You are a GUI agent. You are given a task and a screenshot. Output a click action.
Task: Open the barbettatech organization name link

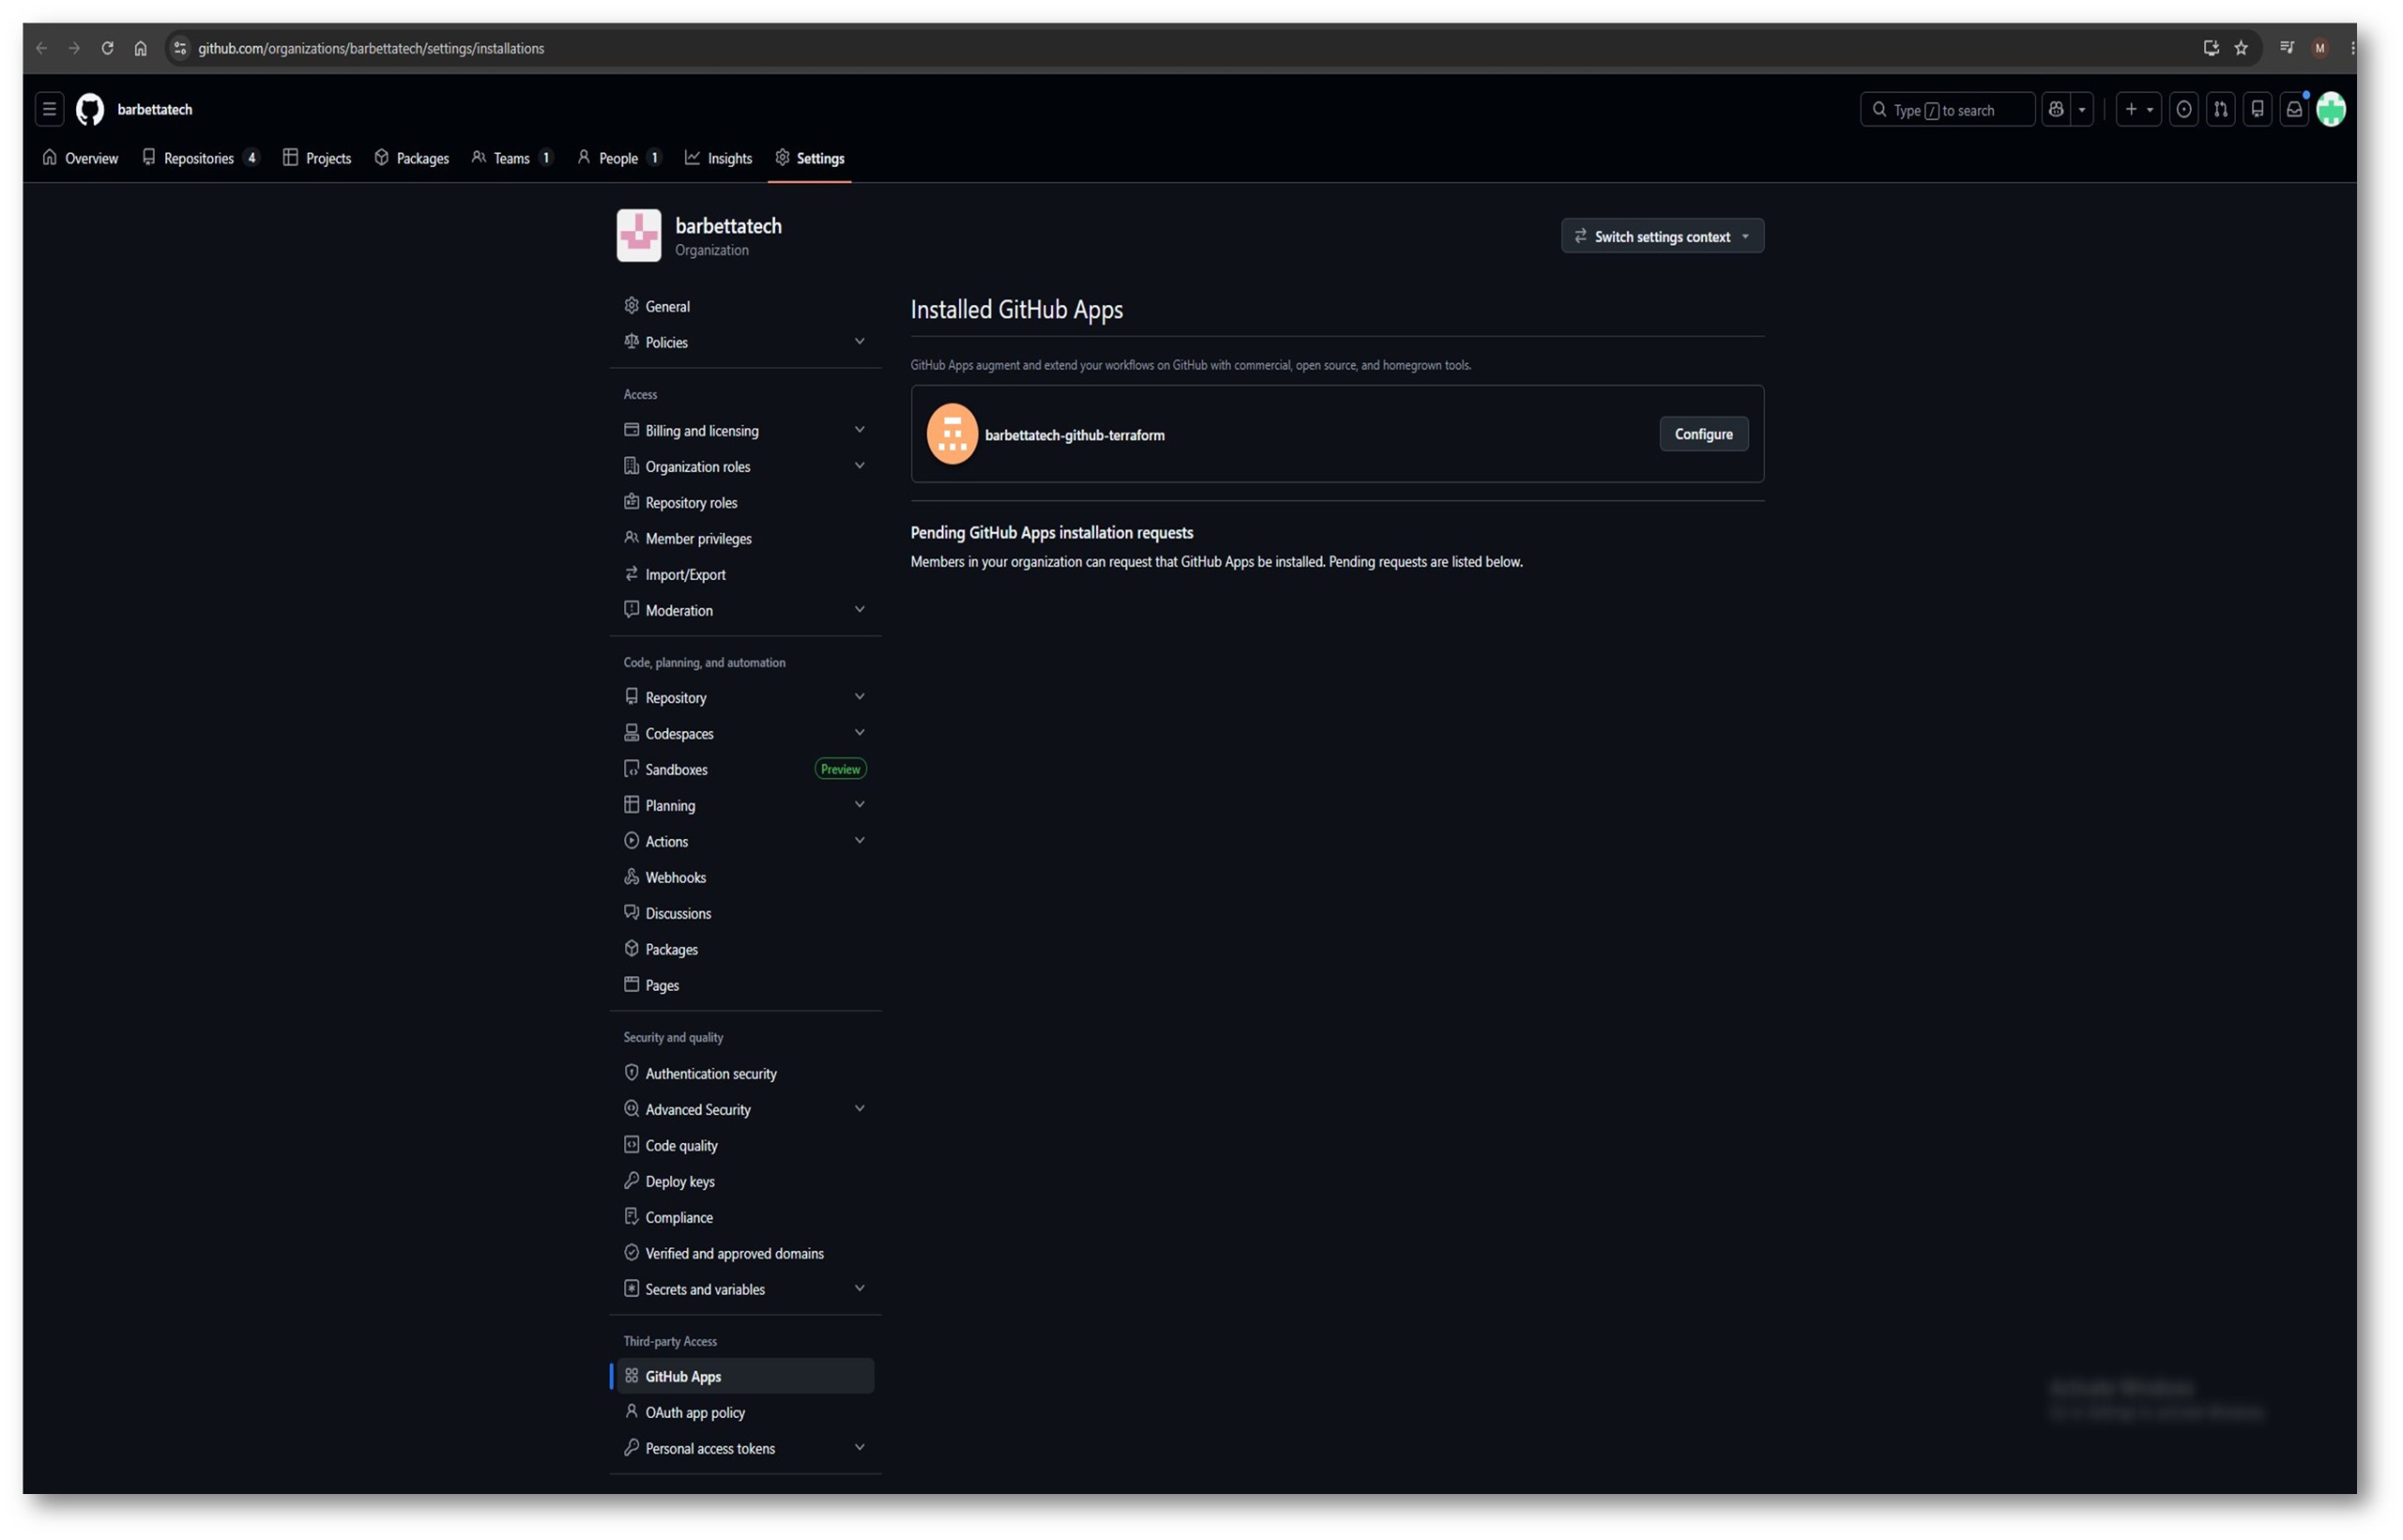point(729,226)
